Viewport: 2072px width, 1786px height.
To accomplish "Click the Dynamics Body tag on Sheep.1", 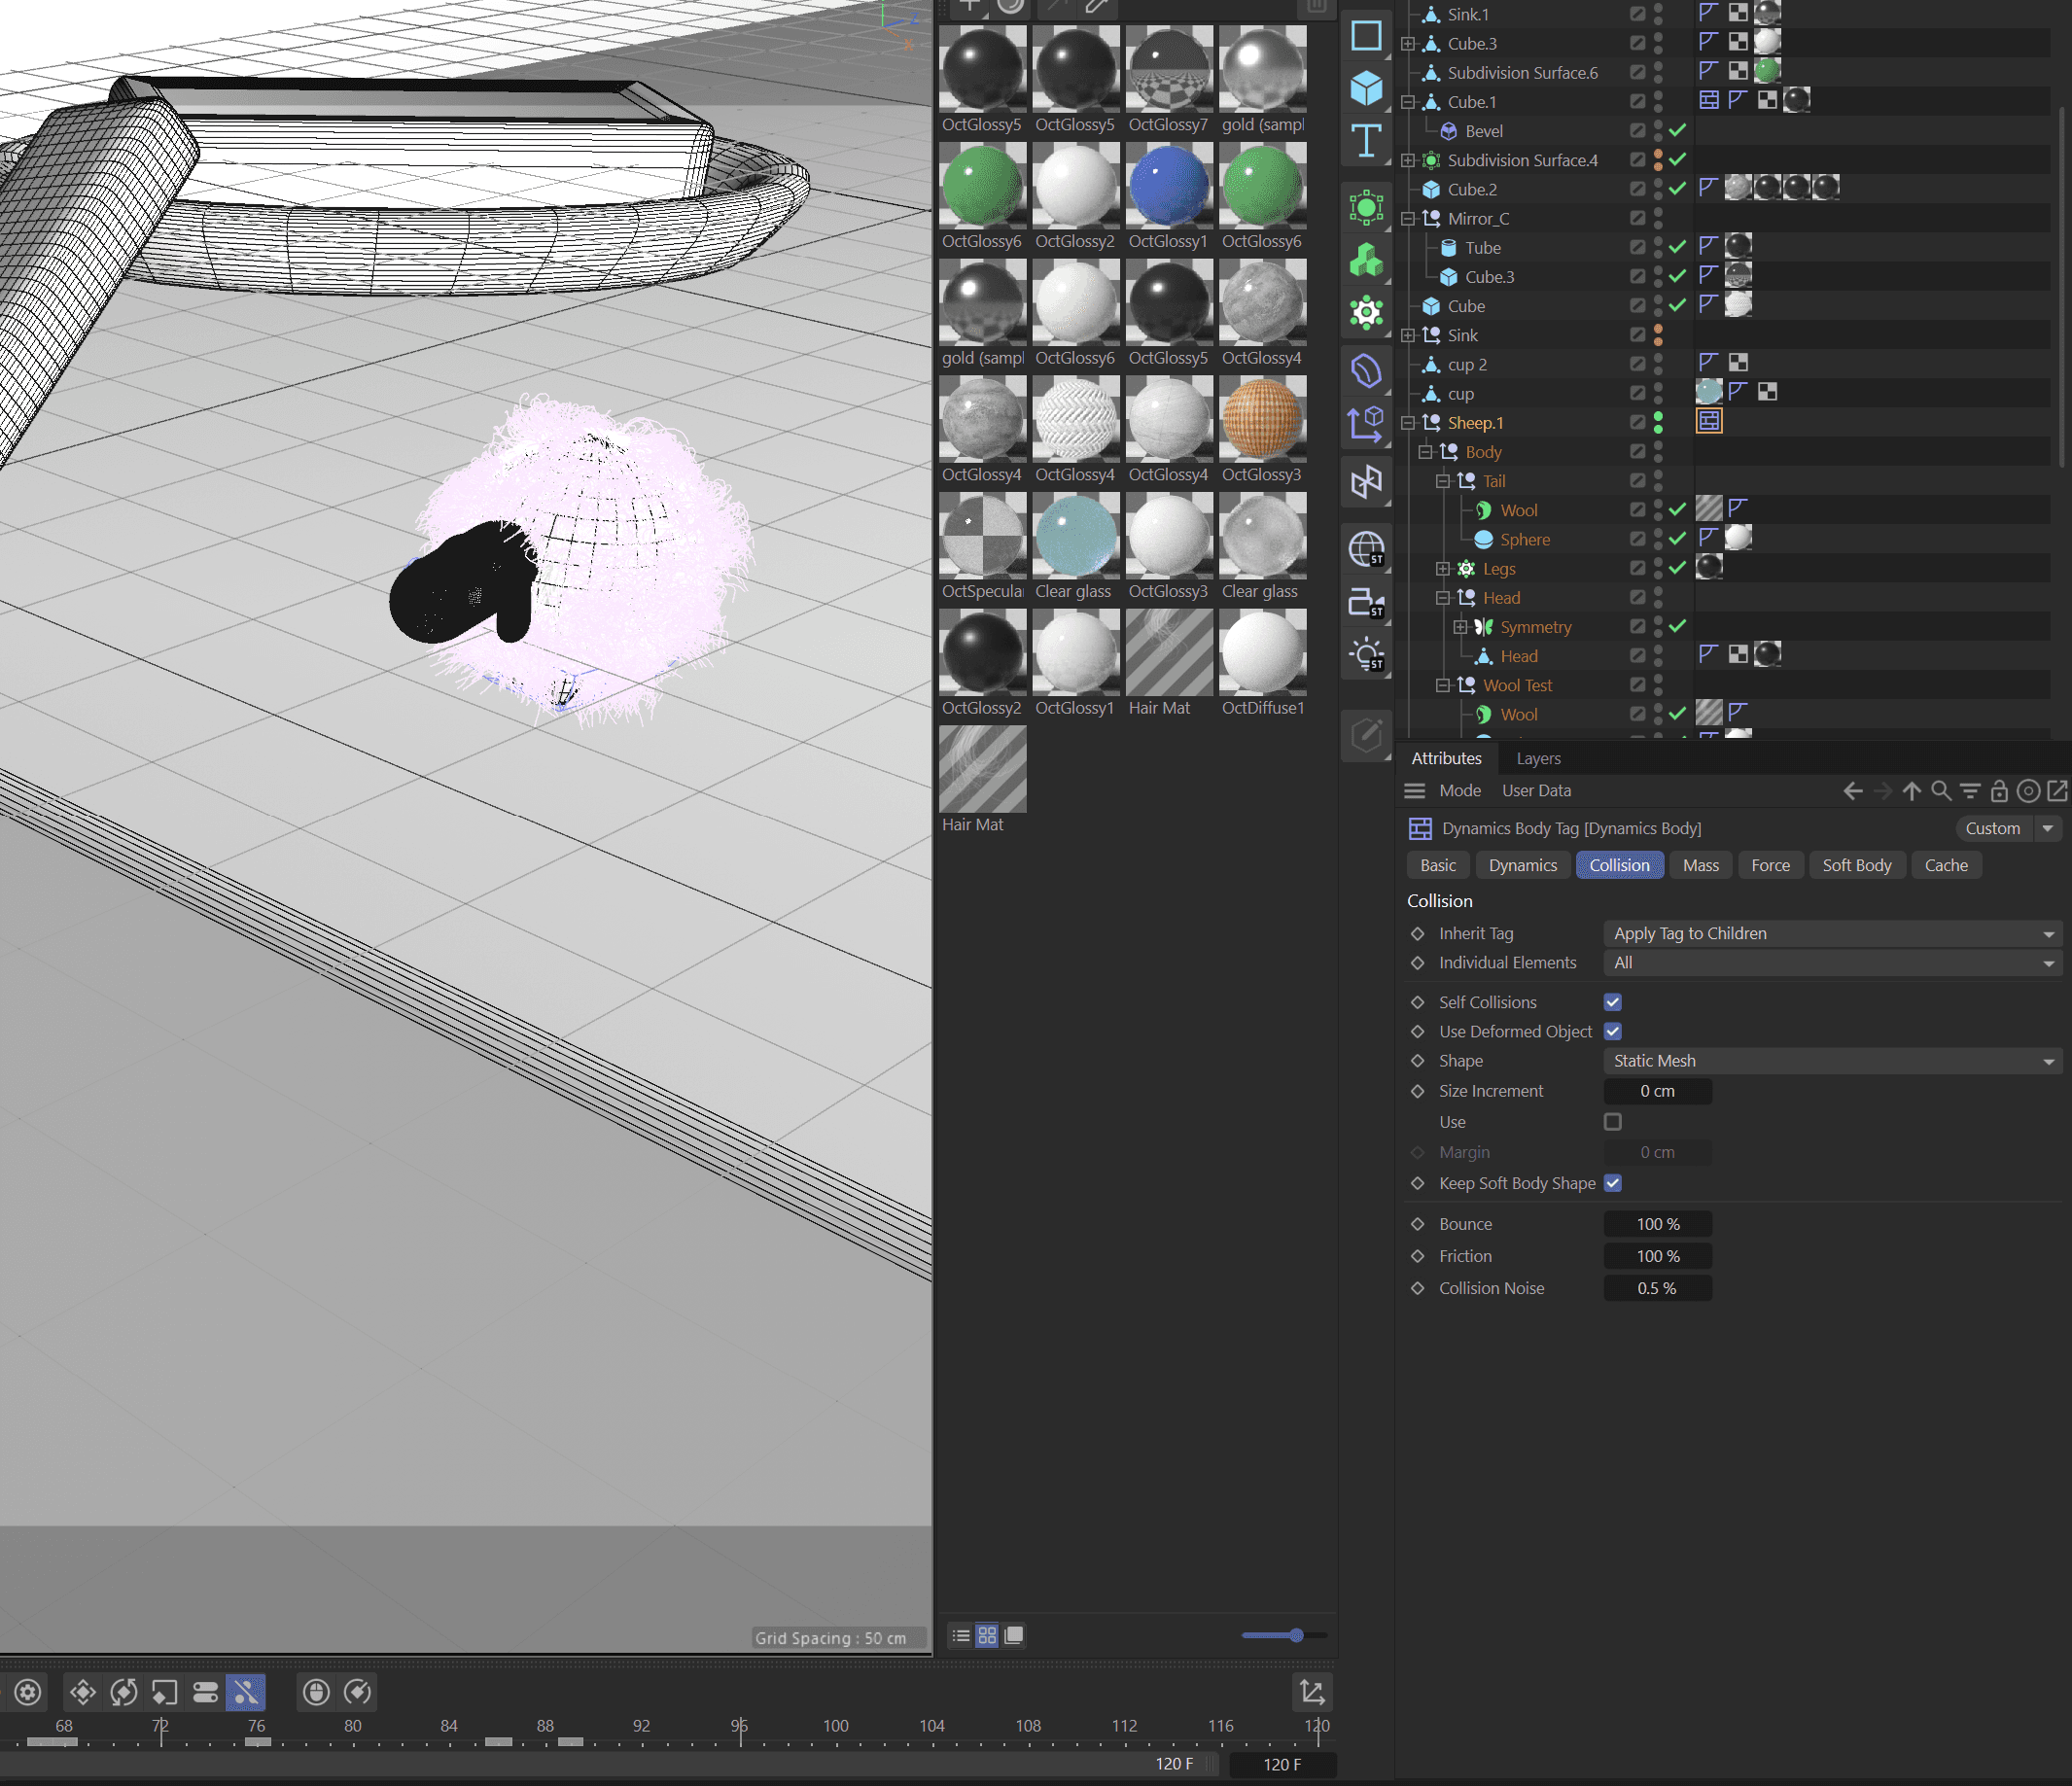I will click(1709, 422).
